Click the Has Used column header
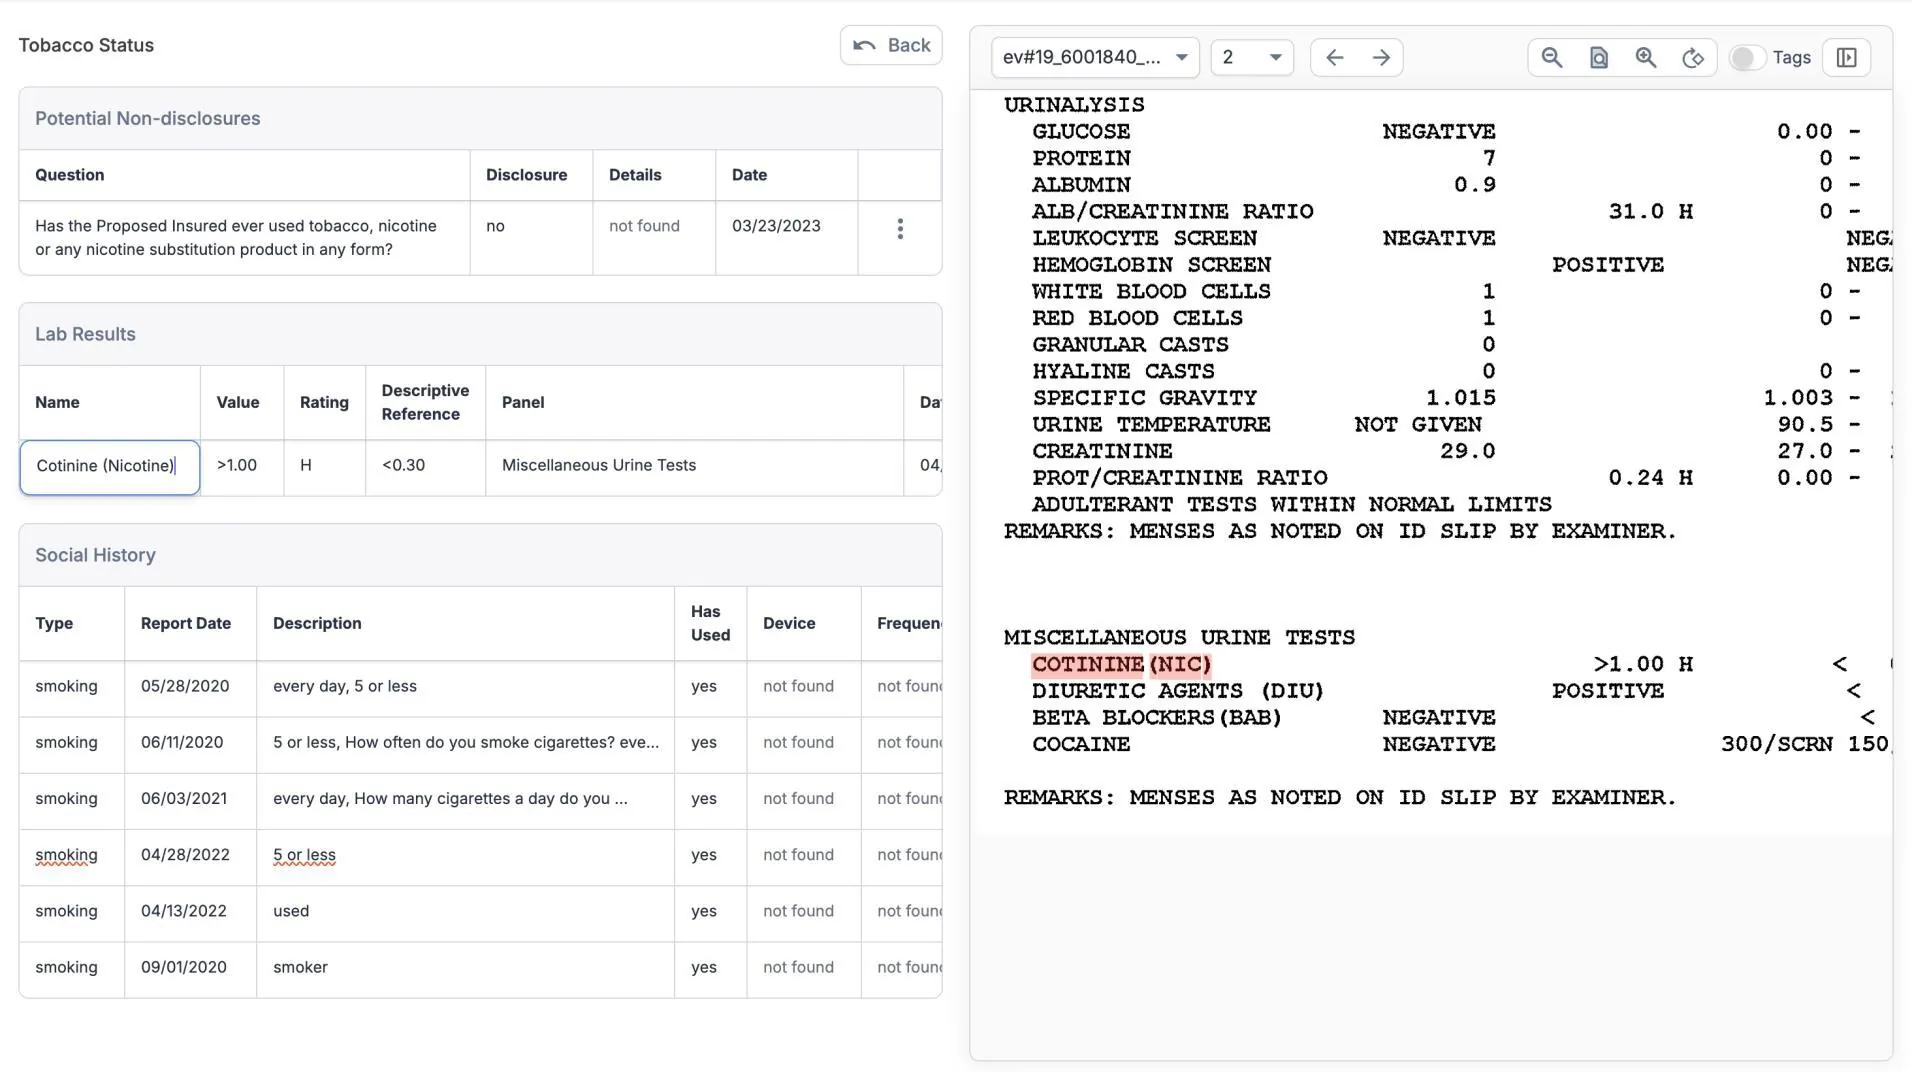 coord(711,623)
